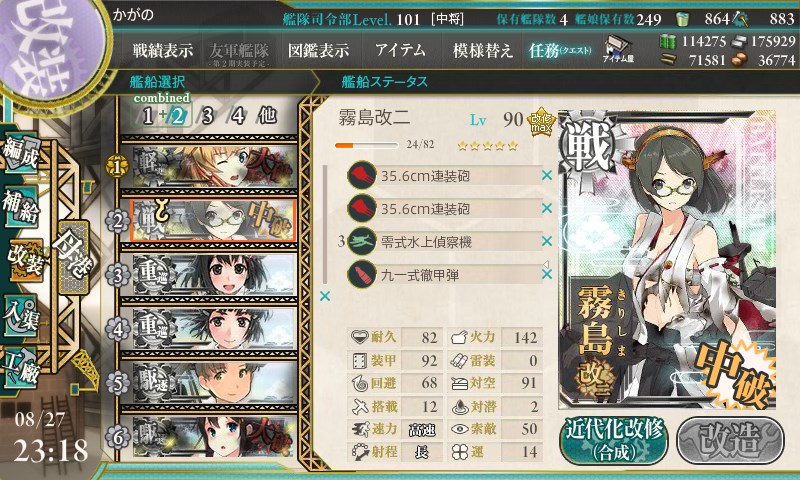Open 任務 quest menu
800x480 pixels.
[x=560, y=50]
